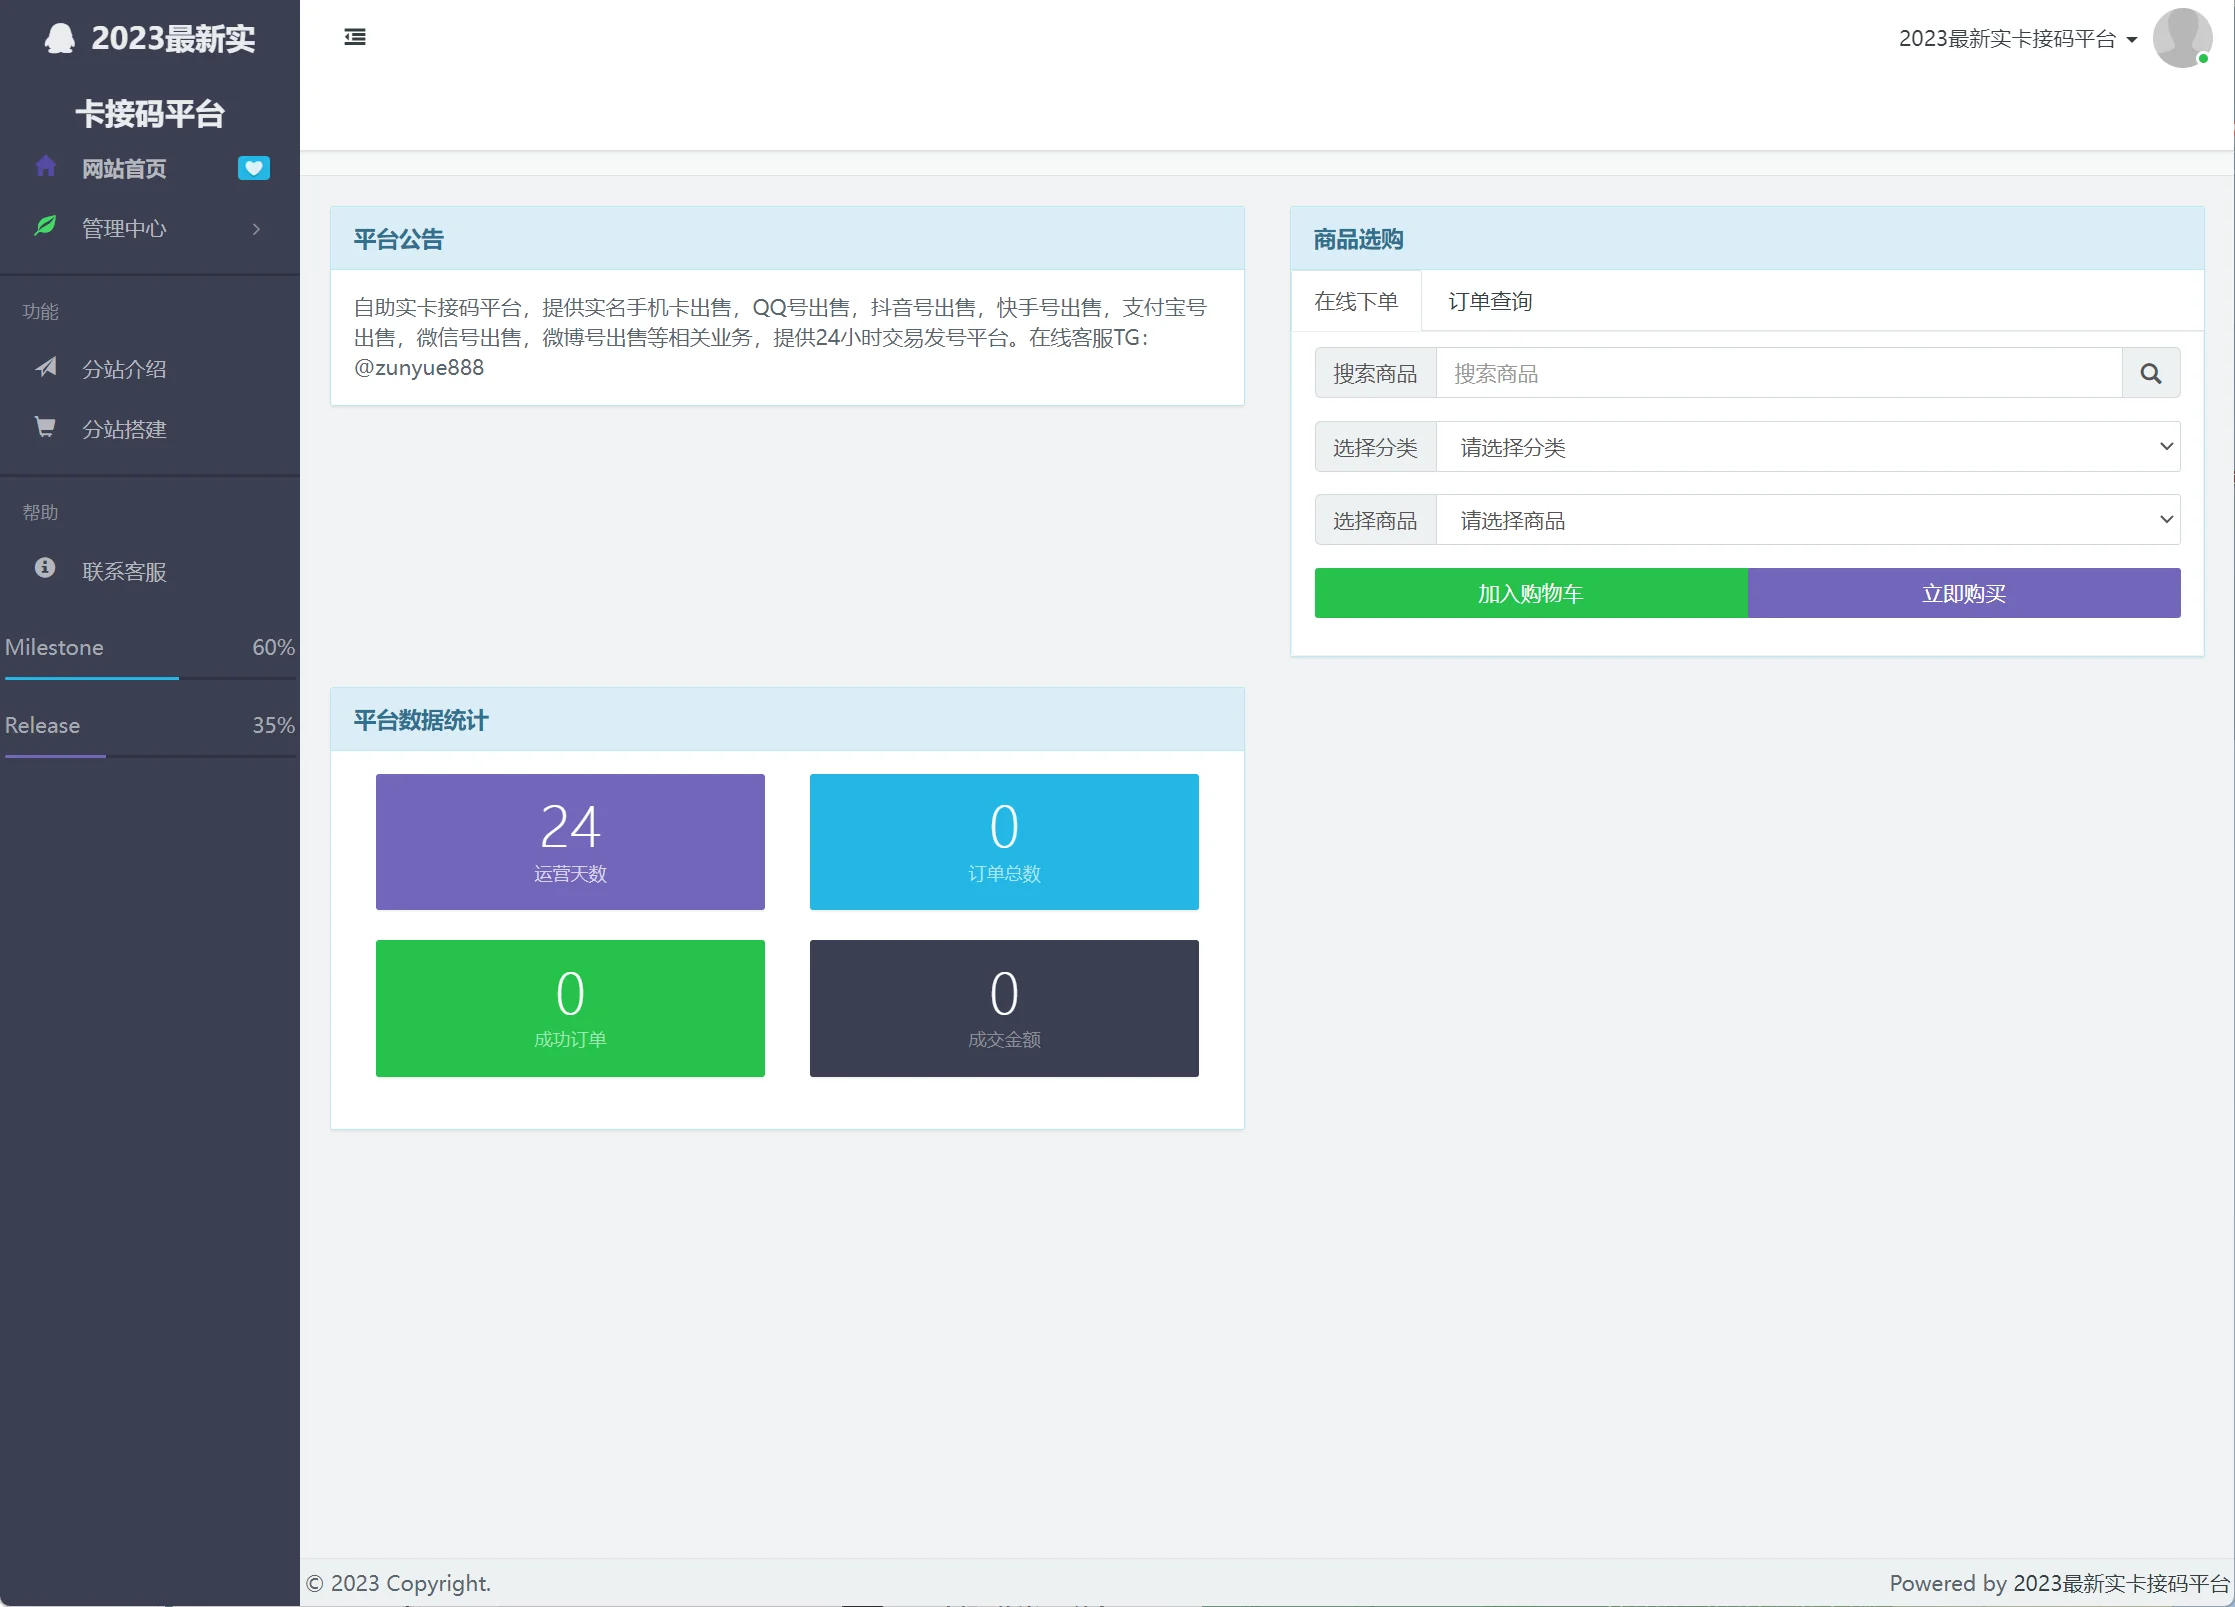Click the QQ penguin logo icon
Image resolution: width=2235 pixels, height=1607 pixels.
[x=60, y=38]
